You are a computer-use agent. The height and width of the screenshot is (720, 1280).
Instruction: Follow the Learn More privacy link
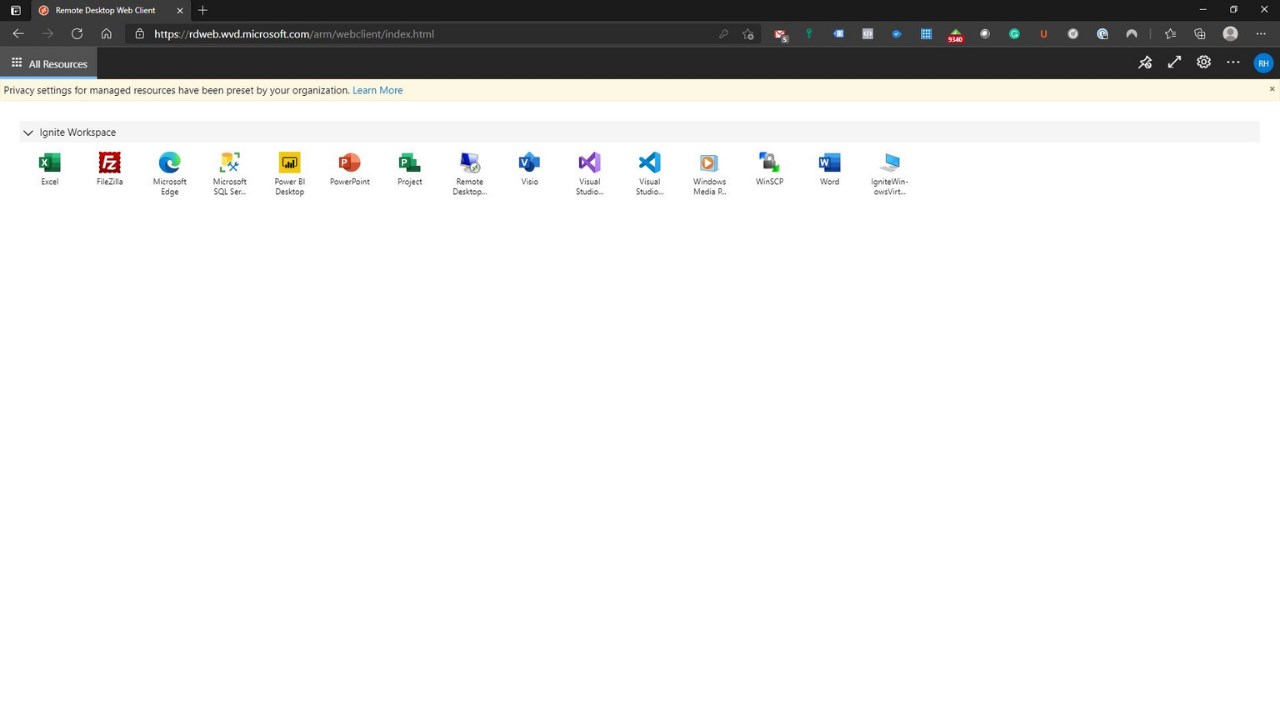point(377,90)
